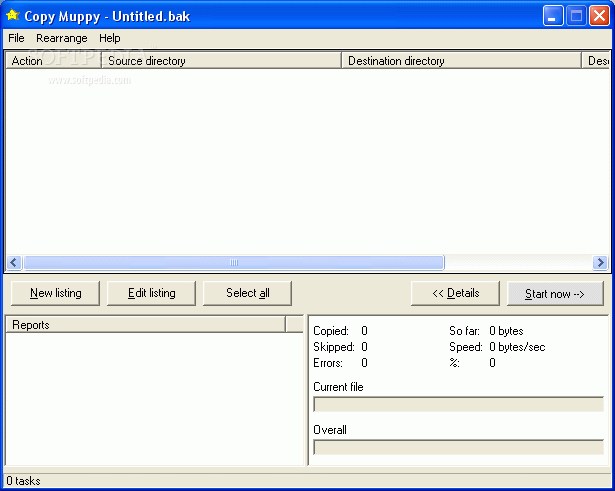Click the 'Speed:' label
The width and height of the screenshot is (615, 491).
click(466, 347)
